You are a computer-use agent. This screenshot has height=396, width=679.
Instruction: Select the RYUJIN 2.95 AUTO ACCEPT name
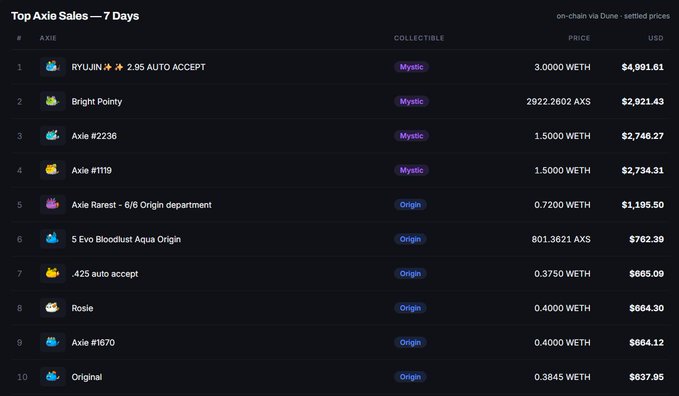click(x=139, y=67)
